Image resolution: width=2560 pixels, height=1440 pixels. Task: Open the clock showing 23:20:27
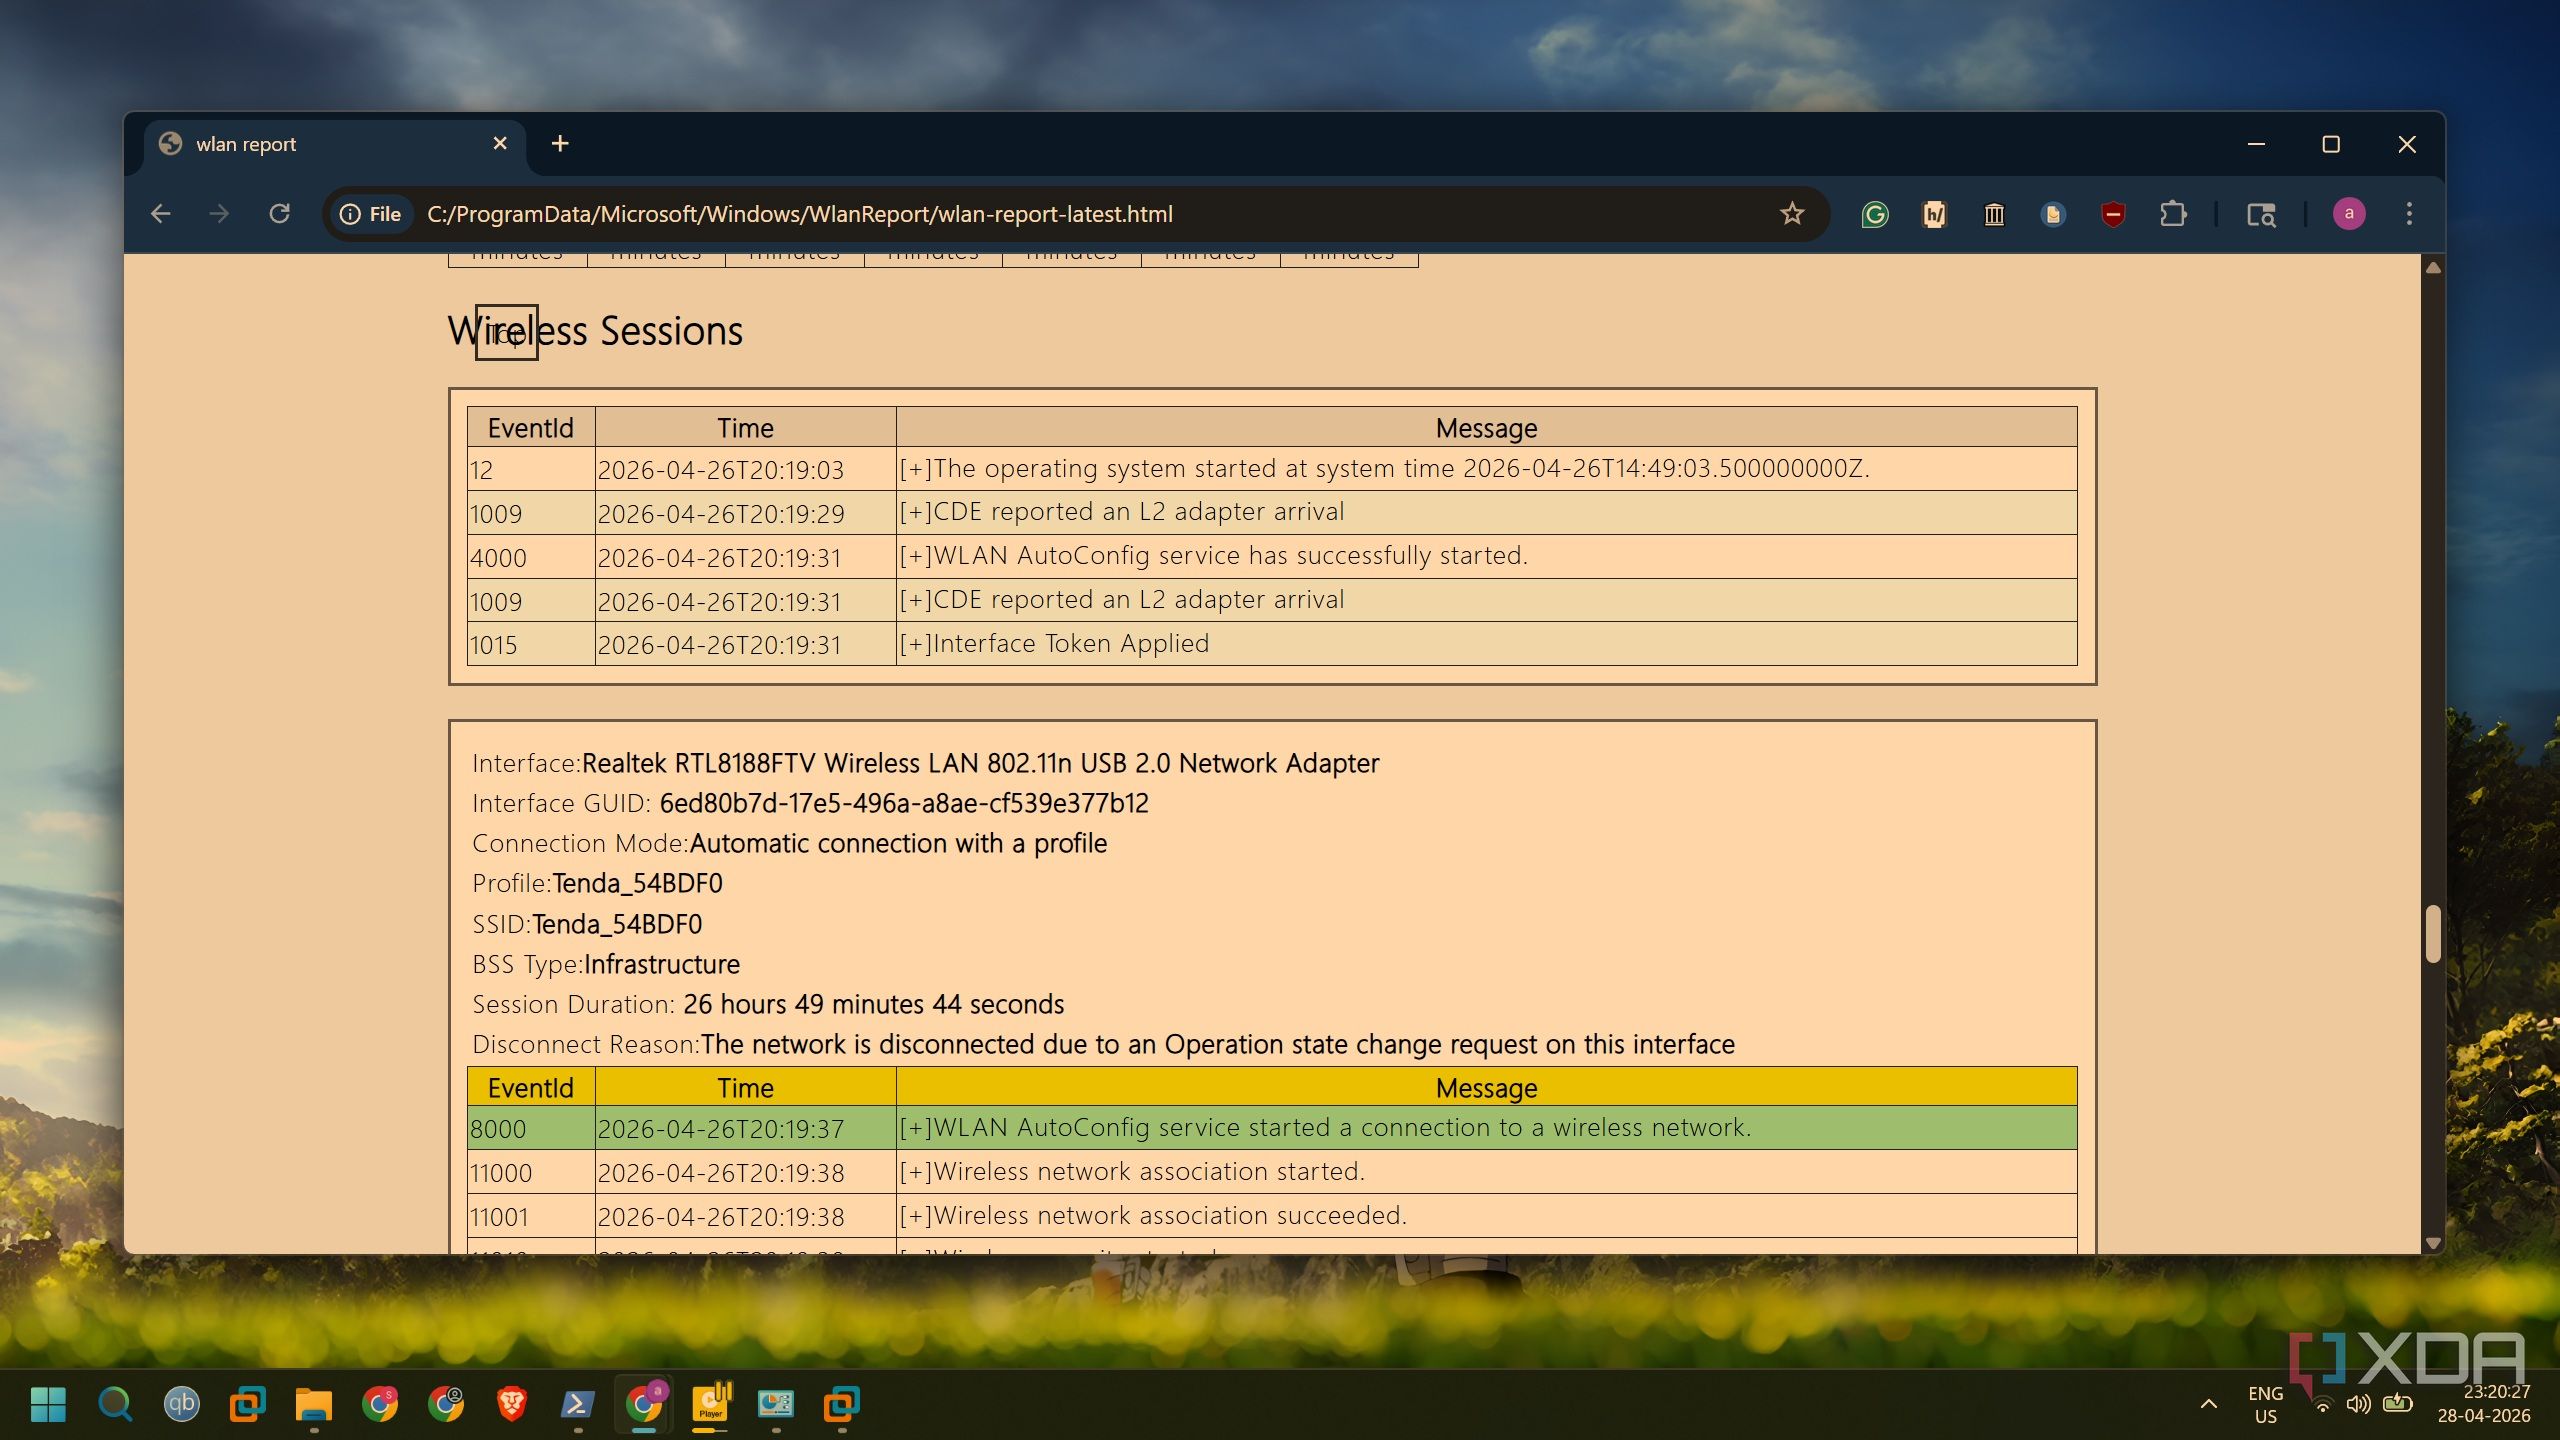tap(2484, 1404)
